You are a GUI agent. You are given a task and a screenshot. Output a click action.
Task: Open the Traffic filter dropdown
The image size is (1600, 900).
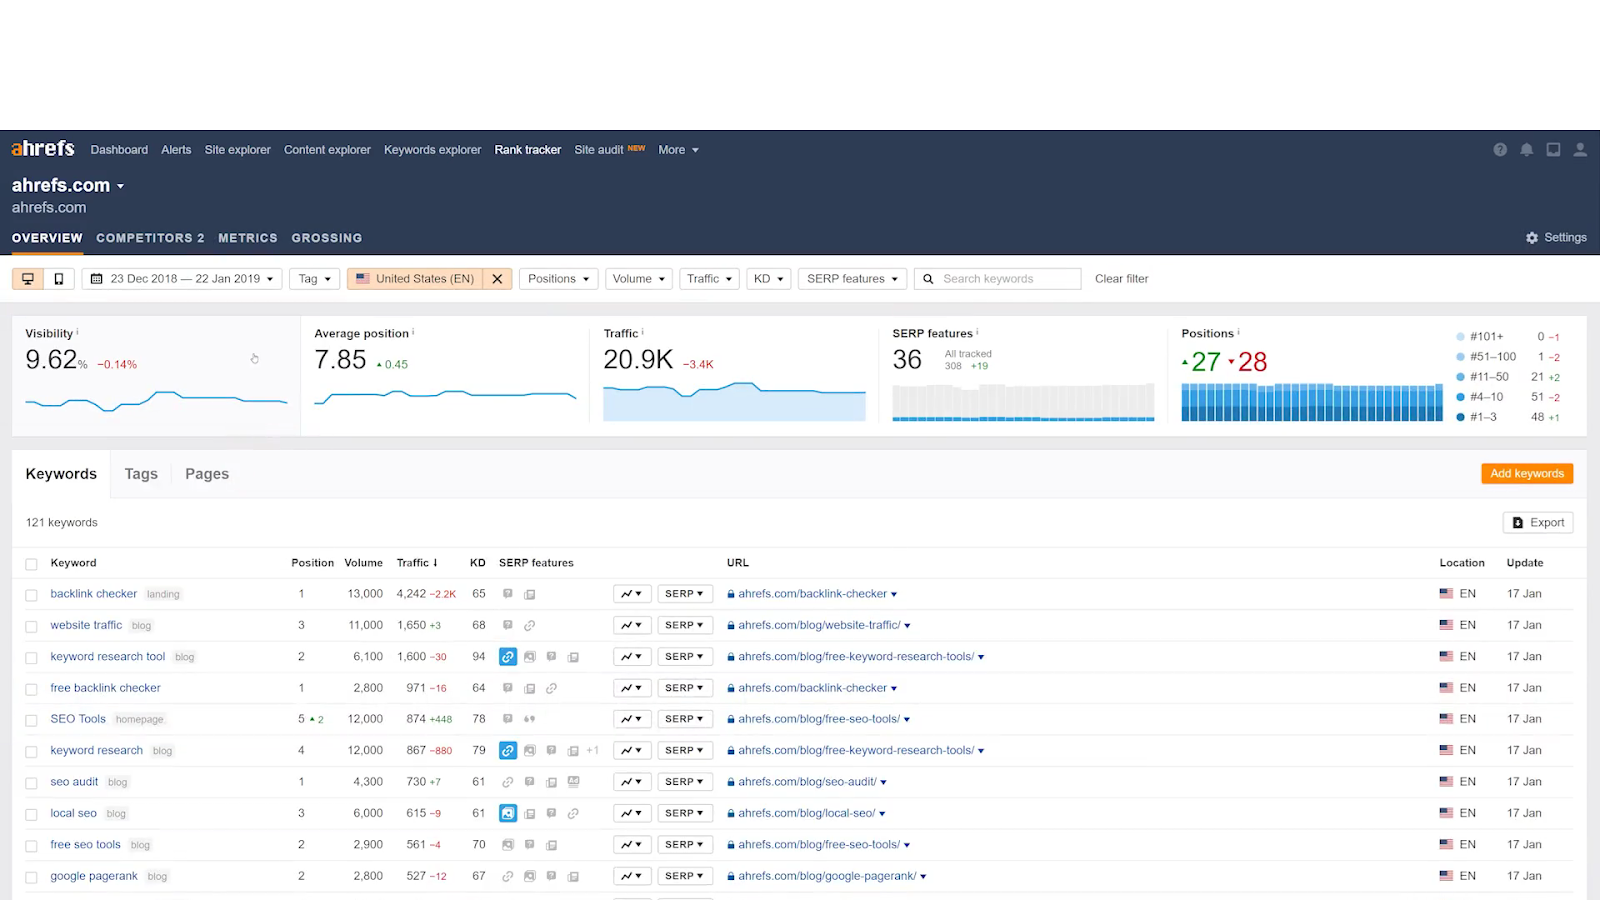[709, 279]
